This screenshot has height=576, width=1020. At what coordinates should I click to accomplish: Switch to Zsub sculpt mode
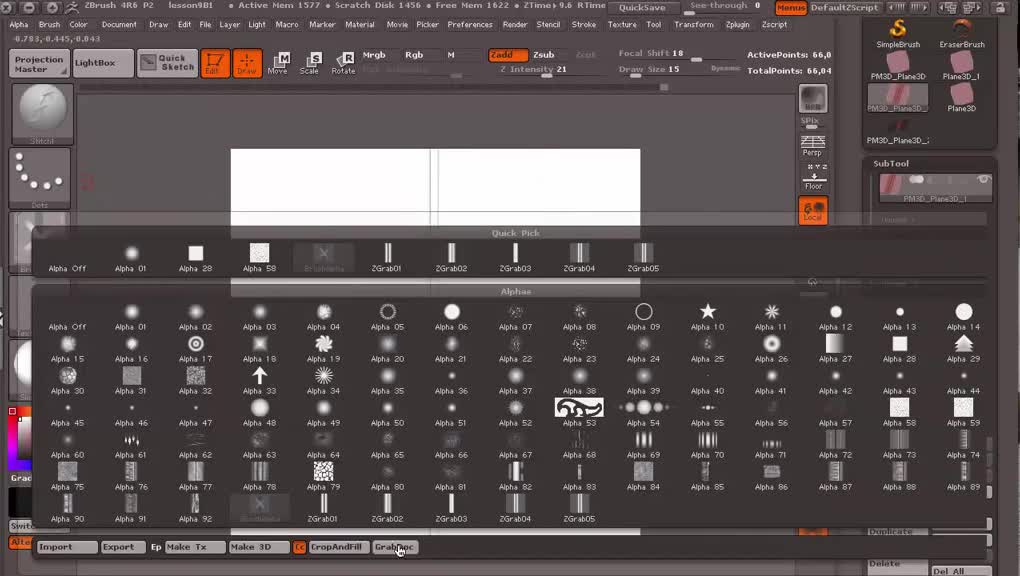pos(544,55)
